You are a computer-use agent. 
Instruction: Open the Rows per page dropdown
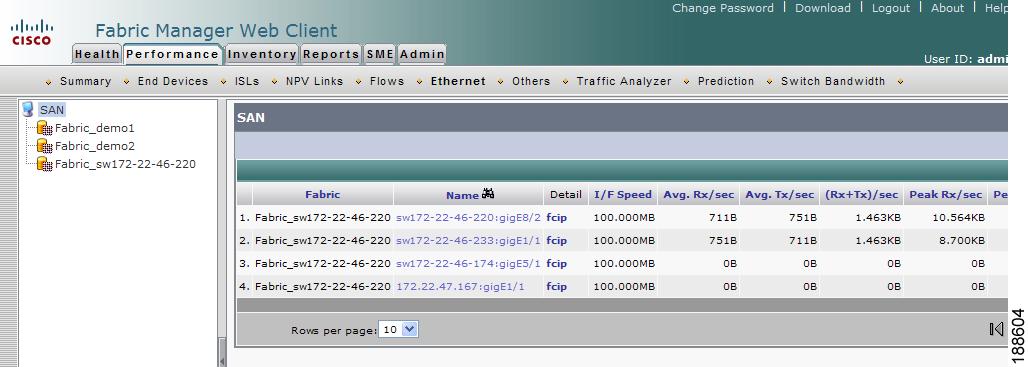[x=399, y=329]
